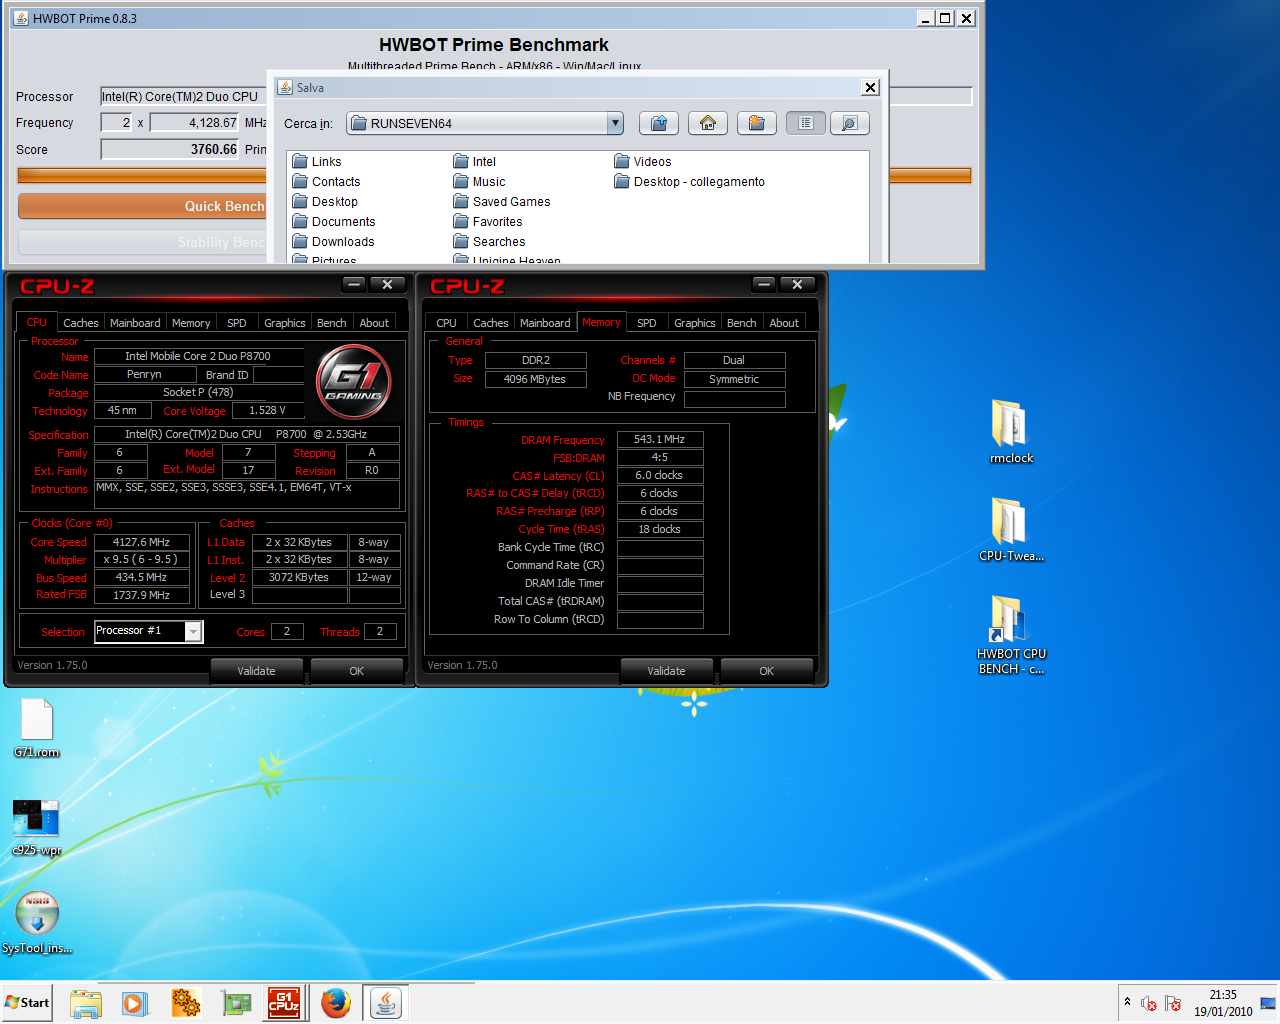Viewport: 1280px width, 1024px height.
Task: Click the volume muted tray icon
Action: (1149, 1003)
